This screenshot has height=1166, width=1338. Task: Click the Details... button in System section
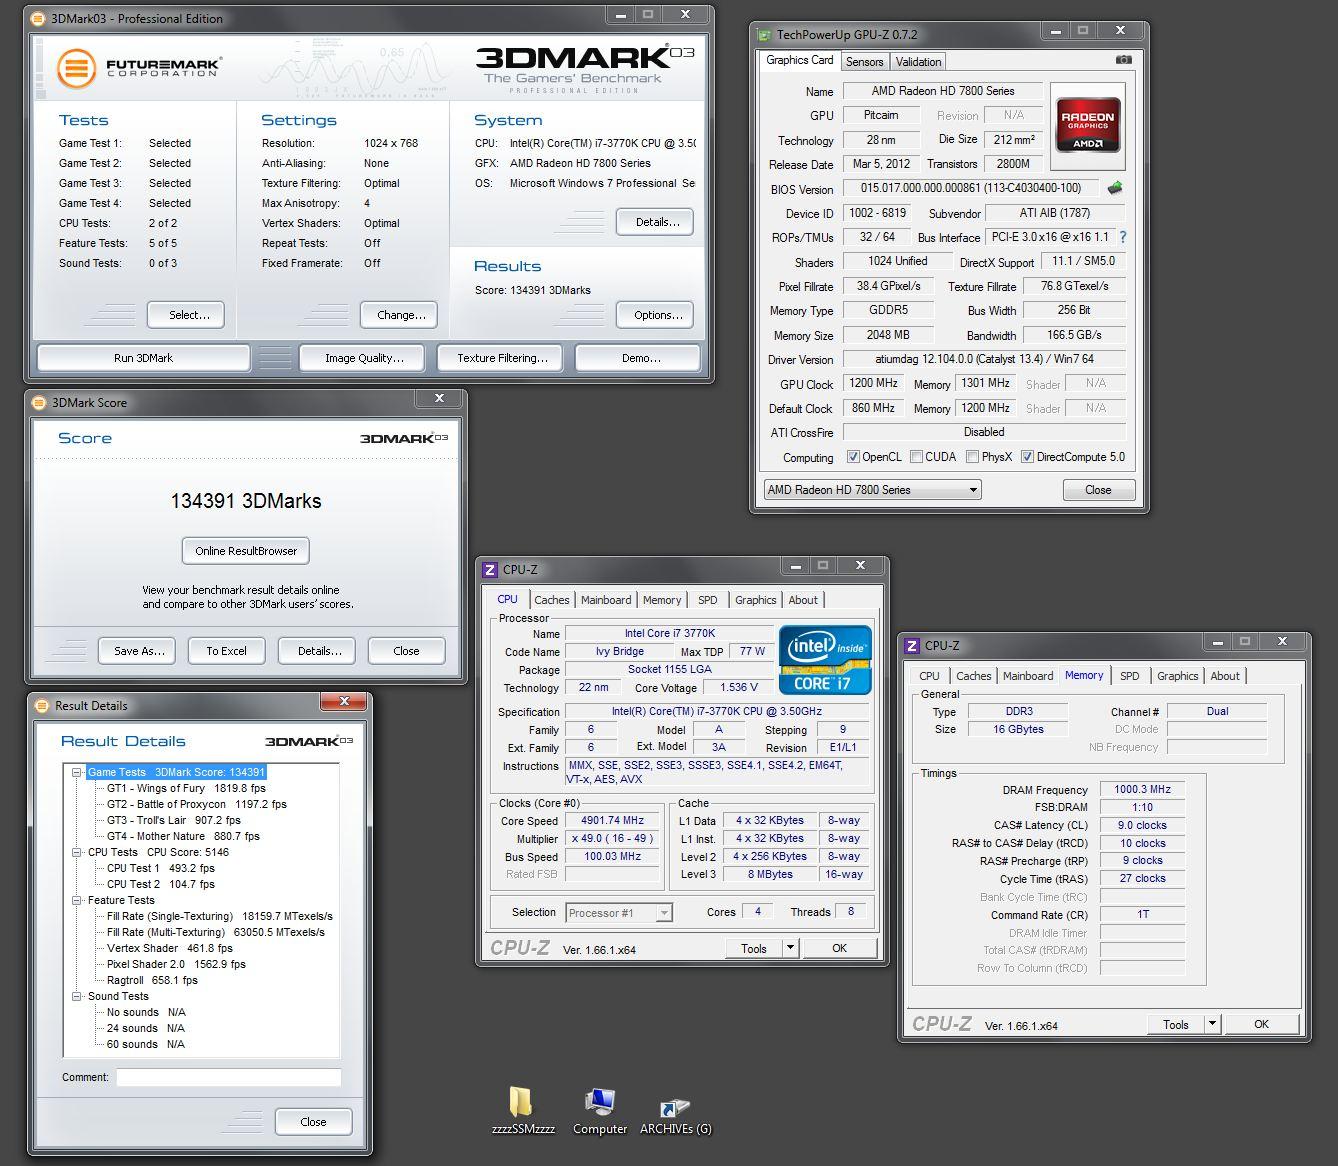click(x=657, y=222)
